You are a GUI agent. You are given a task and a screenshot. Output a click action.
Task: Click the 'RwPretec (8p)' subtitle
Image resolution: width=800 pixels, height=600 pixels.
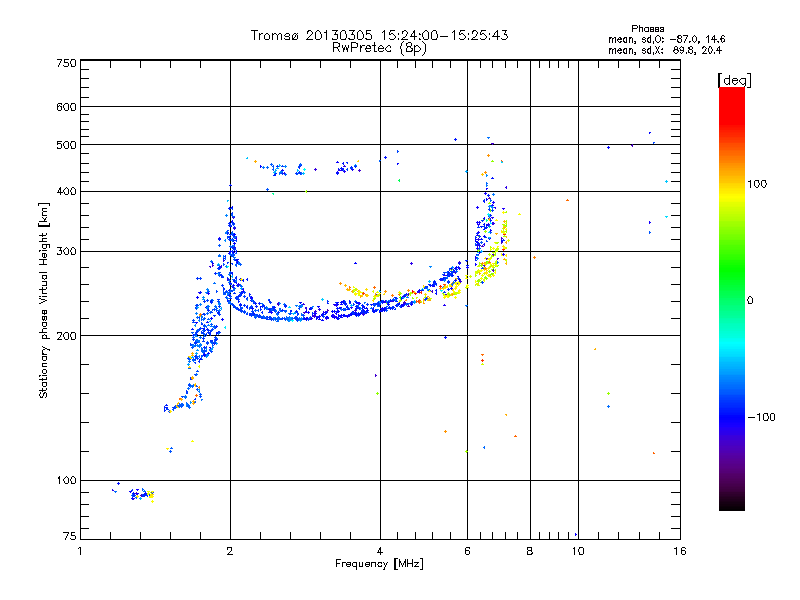[x=379, y=48]
